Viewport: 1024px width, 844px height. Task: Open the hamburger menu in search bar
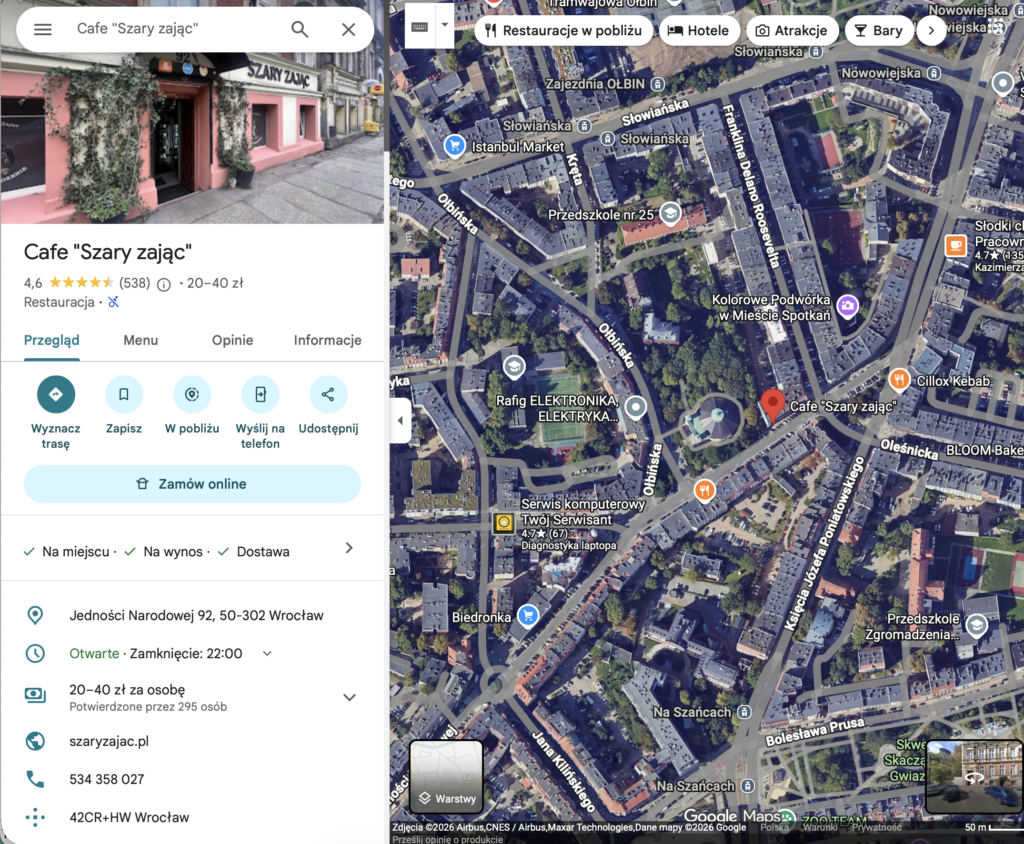coord(42,29)
